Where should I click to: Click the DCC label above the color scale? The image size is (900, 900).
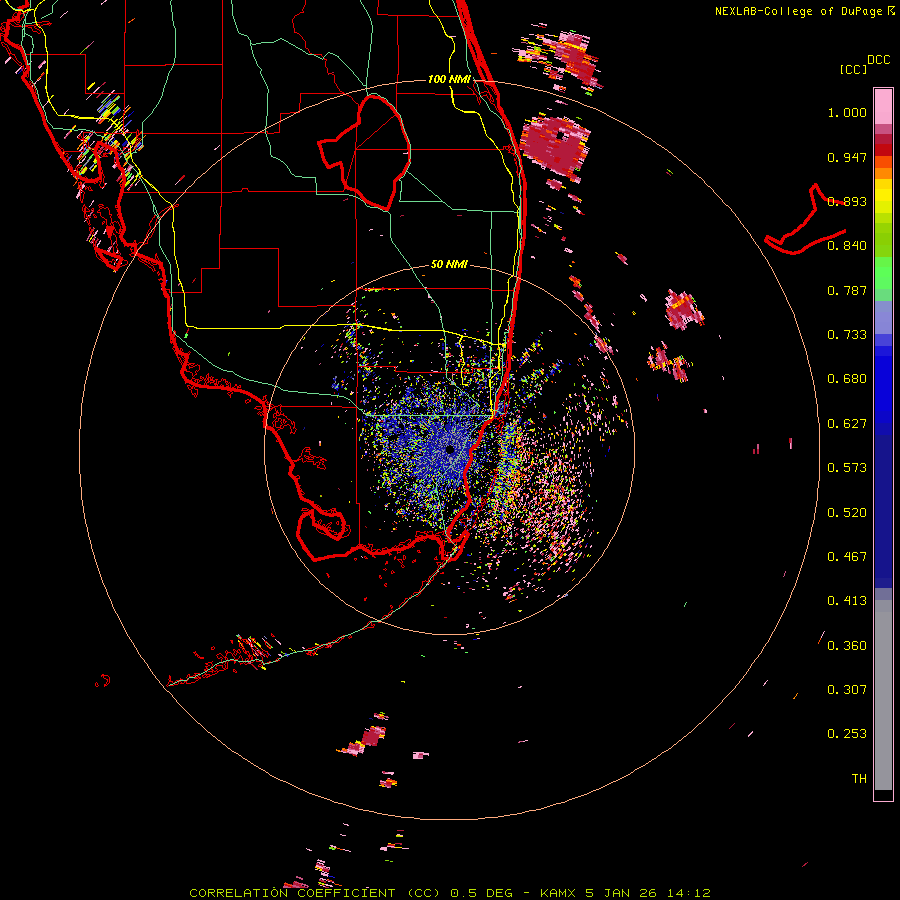878,59
